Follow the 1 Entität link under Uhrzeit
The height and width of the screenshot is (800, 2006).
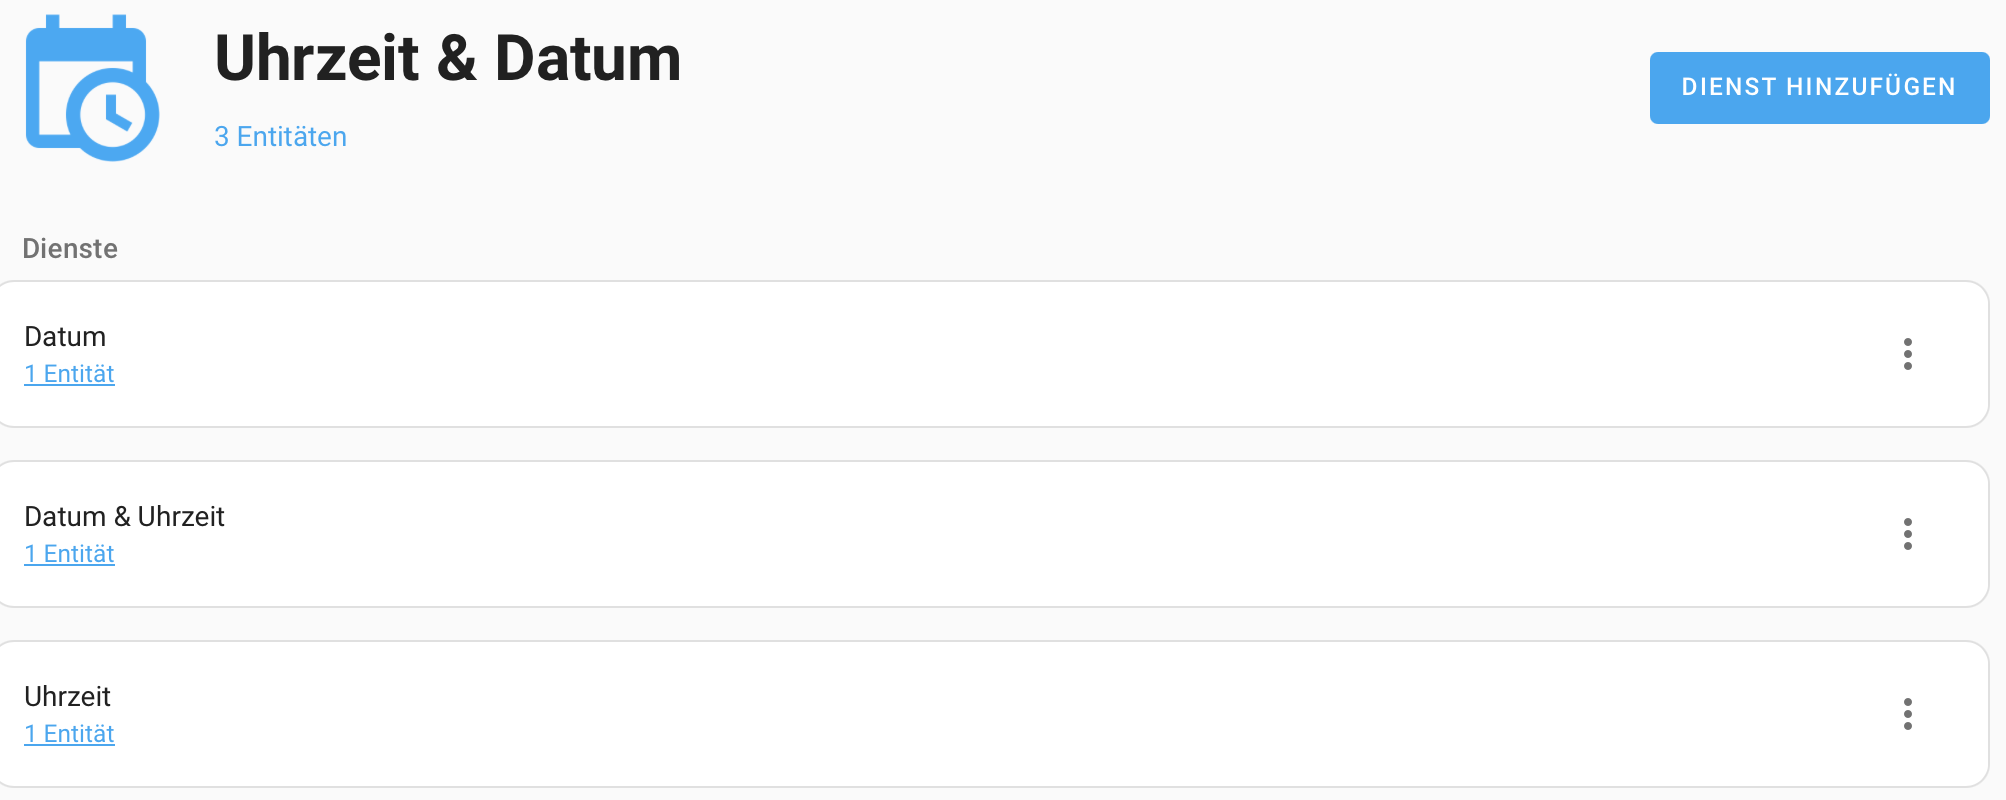69,734
